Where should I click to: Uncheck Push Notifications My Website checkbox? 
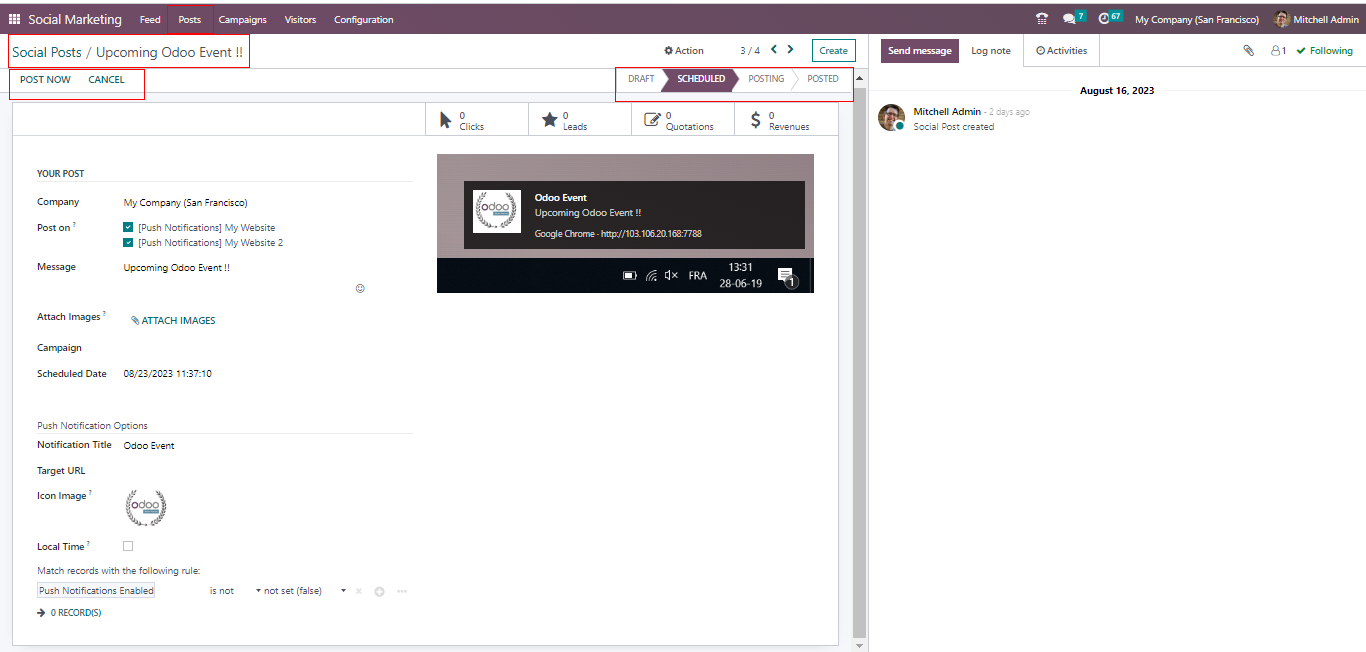[x=128, y=227]
